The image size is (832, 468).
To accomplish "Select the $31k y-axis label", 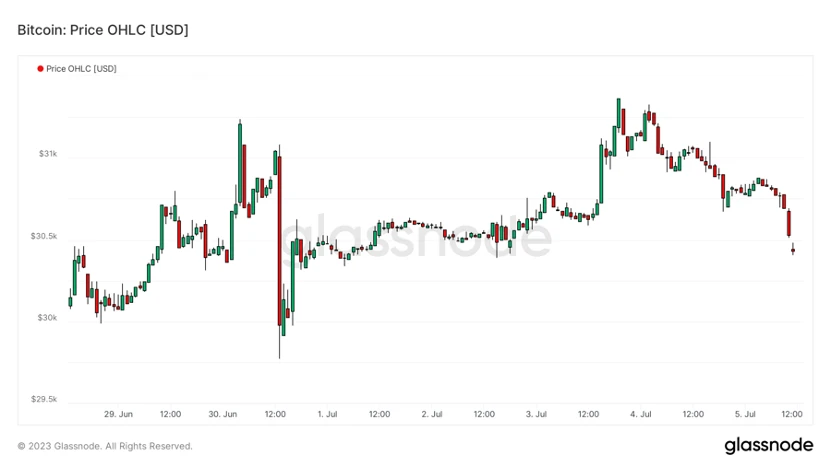I will tap(48, 154).
